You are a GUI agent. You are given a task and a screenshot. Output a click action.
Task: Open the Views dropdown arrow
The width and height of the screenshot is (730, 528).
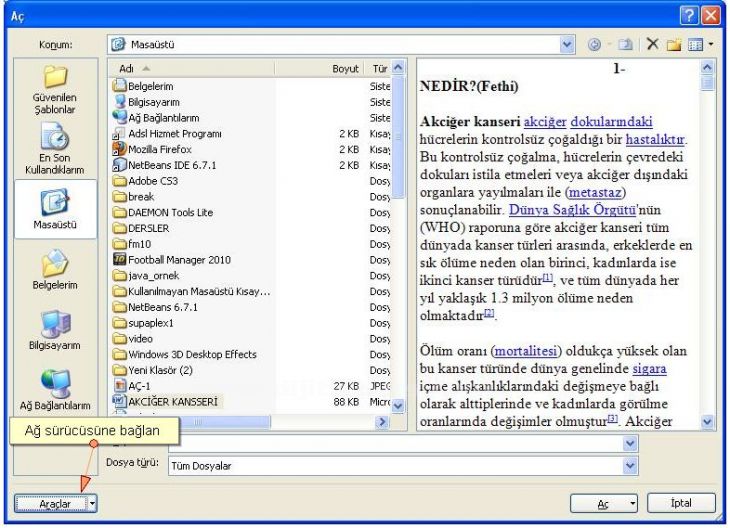pyautogui.click(x=710, y=45)
